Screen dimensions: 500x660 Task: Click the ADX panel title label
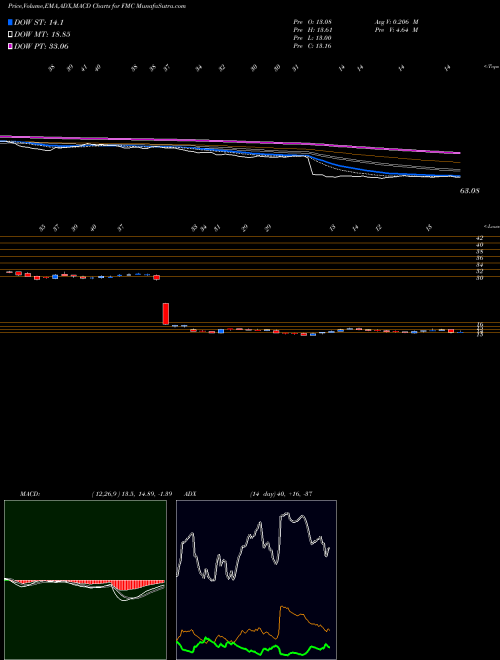(190, 494)
